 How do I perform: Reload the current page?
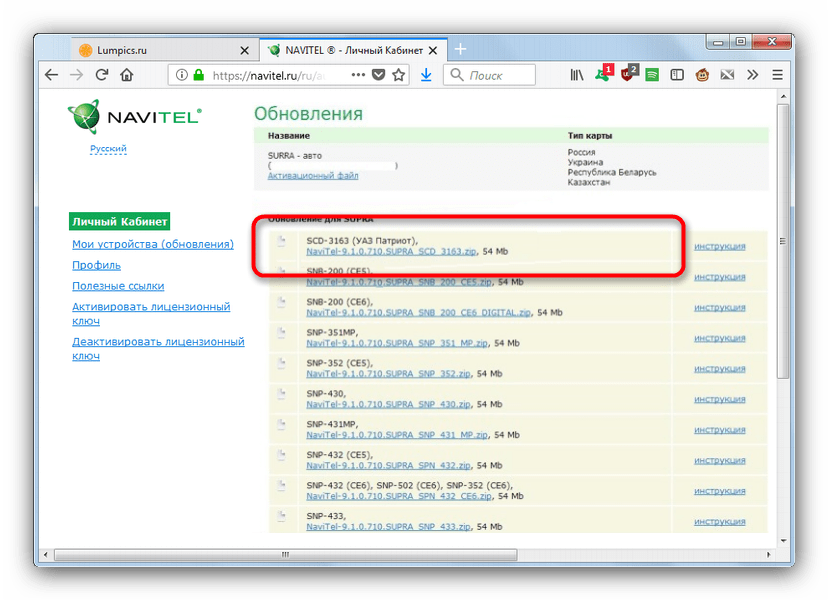102,75
